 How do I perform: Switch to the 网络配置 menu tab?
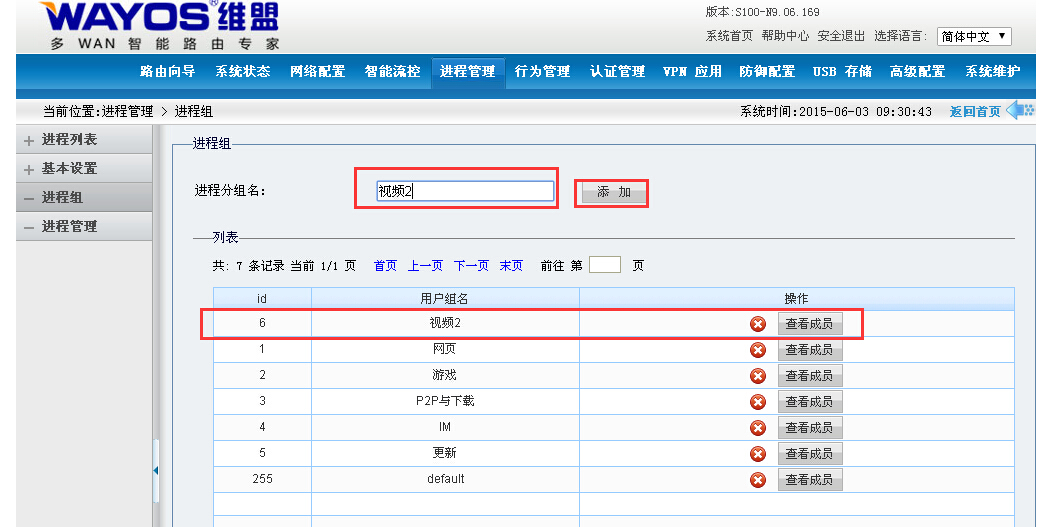pos(317,72)
